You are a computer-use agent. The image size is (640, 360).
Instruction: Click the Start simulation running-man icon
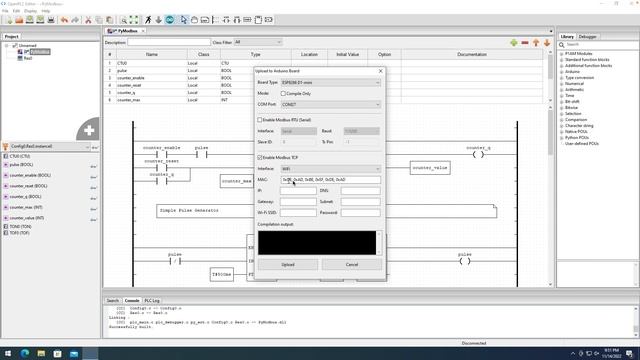point(148,20)
